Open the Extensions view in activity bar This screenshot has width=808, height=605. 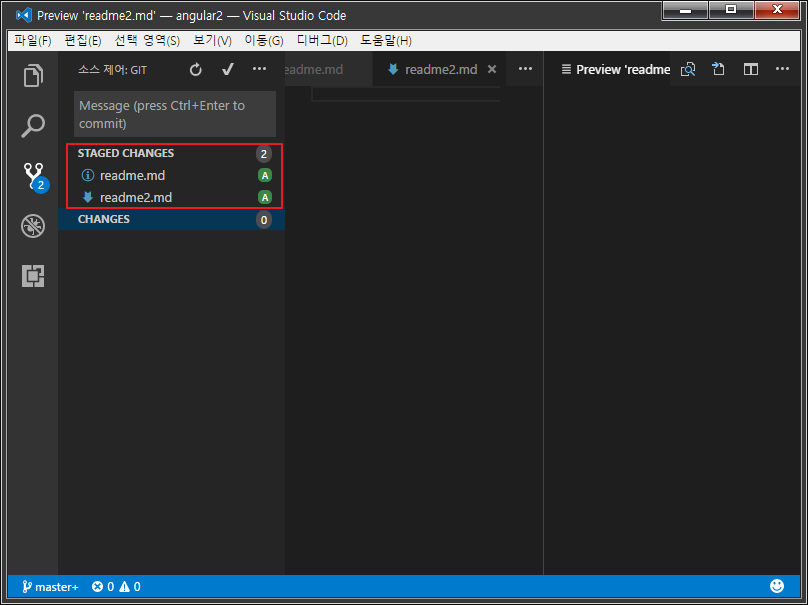pos(33,276)
